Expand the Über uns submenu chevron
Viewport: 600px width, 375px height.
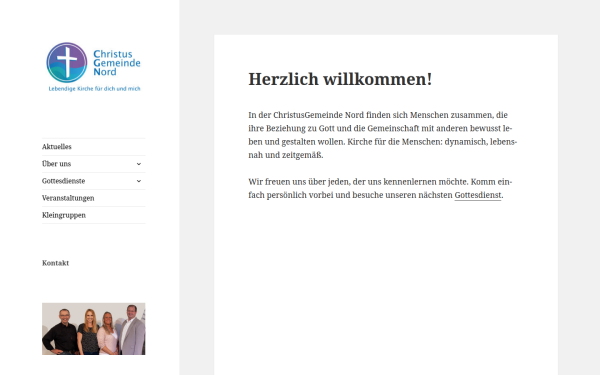pos(139,164)
